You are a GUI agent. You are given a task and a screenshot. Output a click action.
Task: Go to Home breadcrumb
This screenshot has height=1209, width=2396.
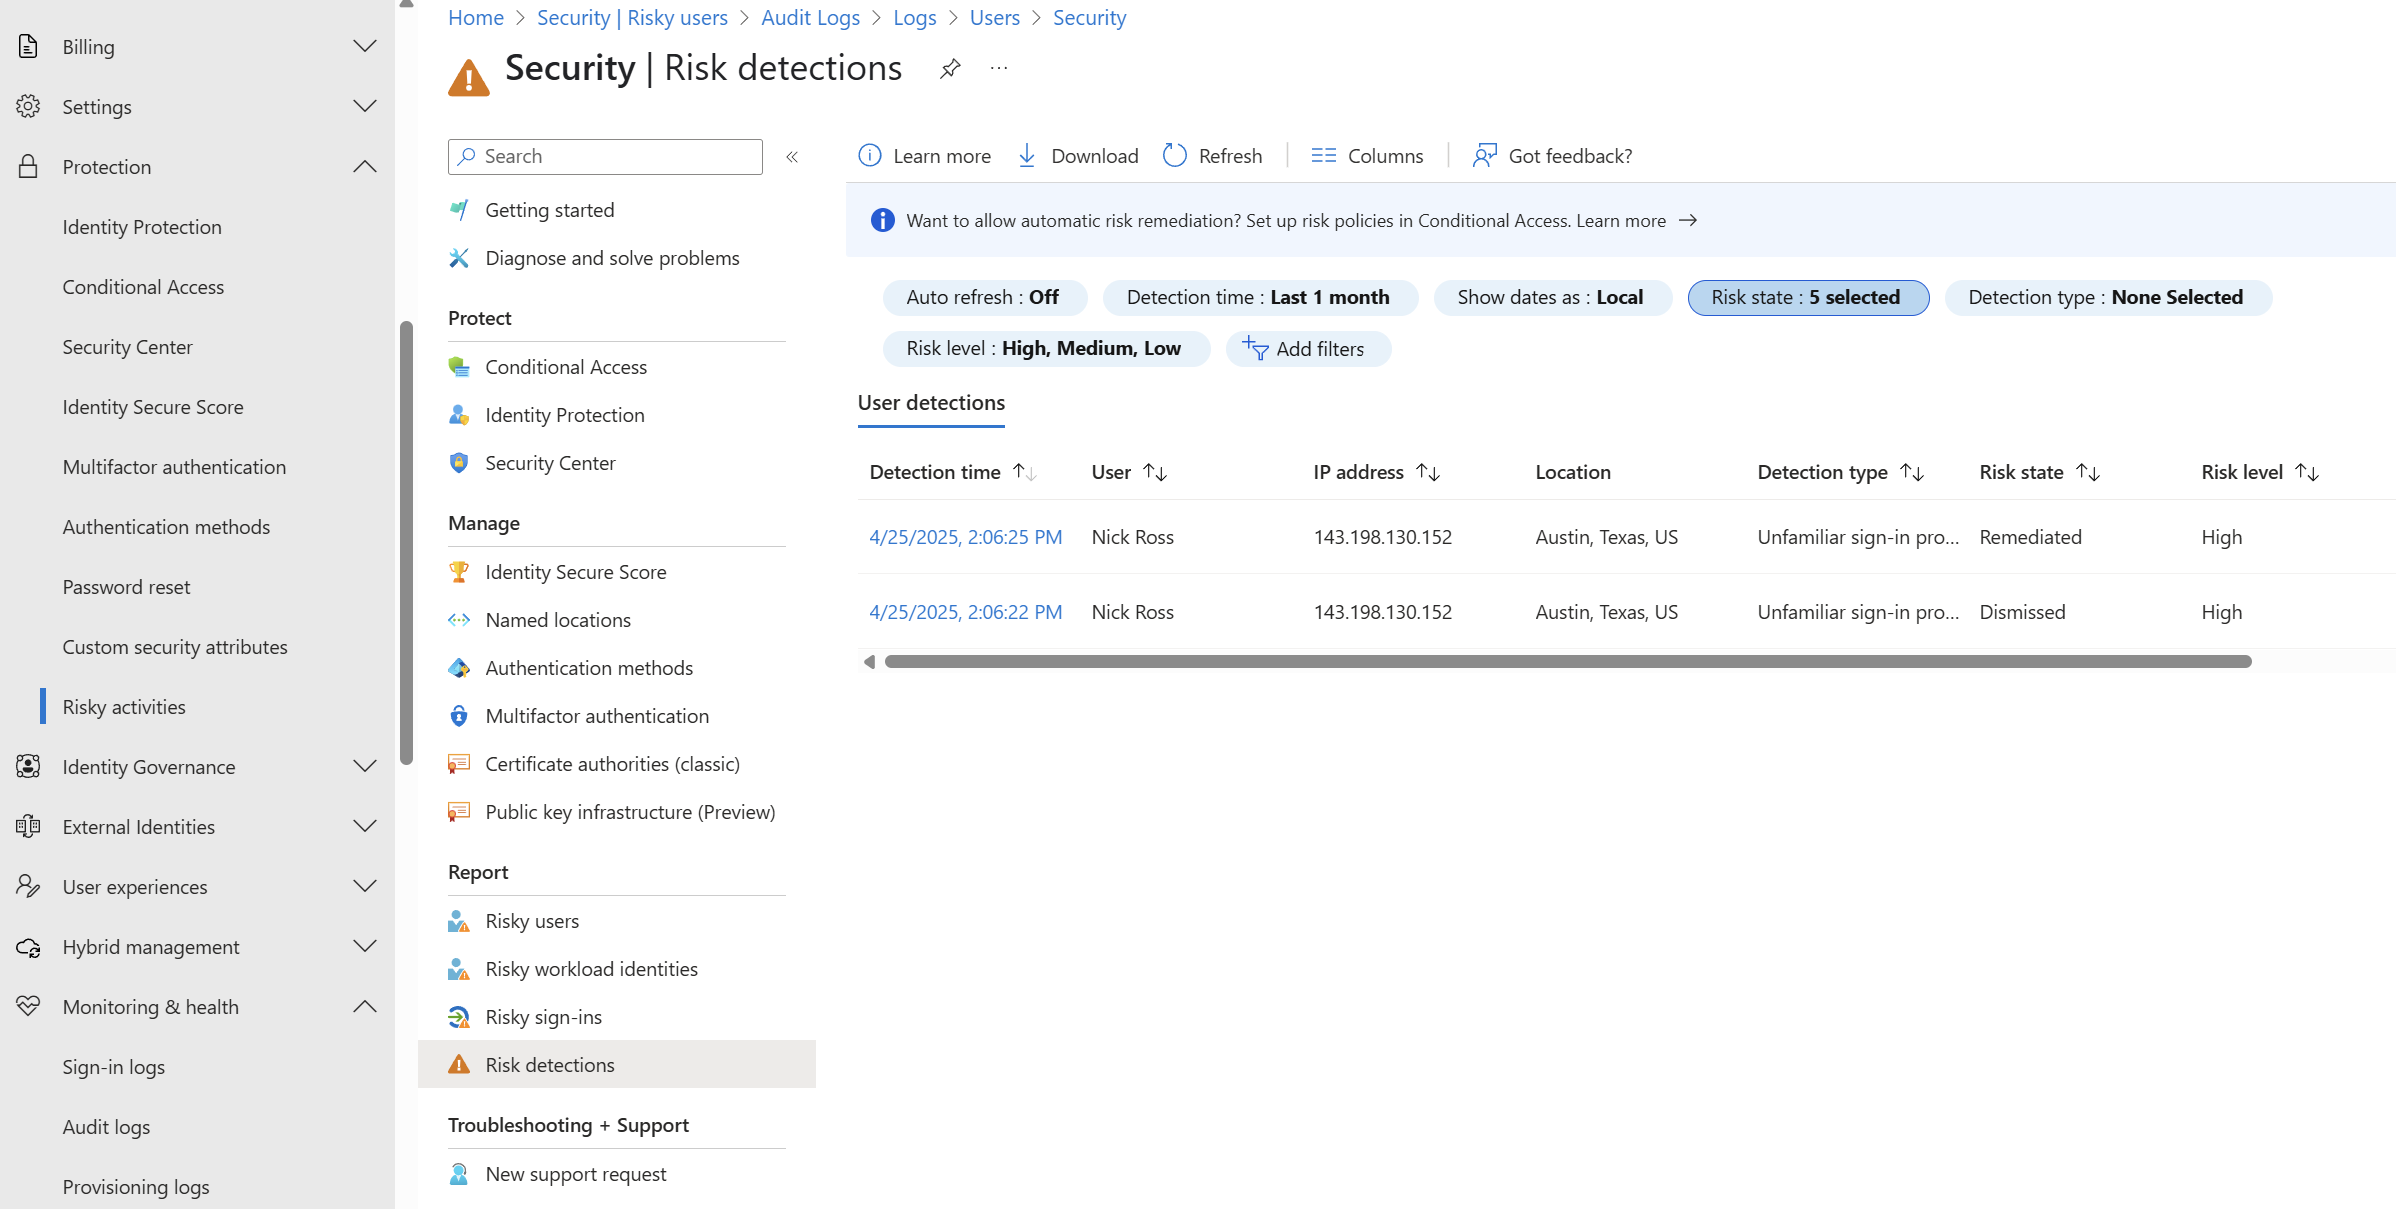click(476, 18)
